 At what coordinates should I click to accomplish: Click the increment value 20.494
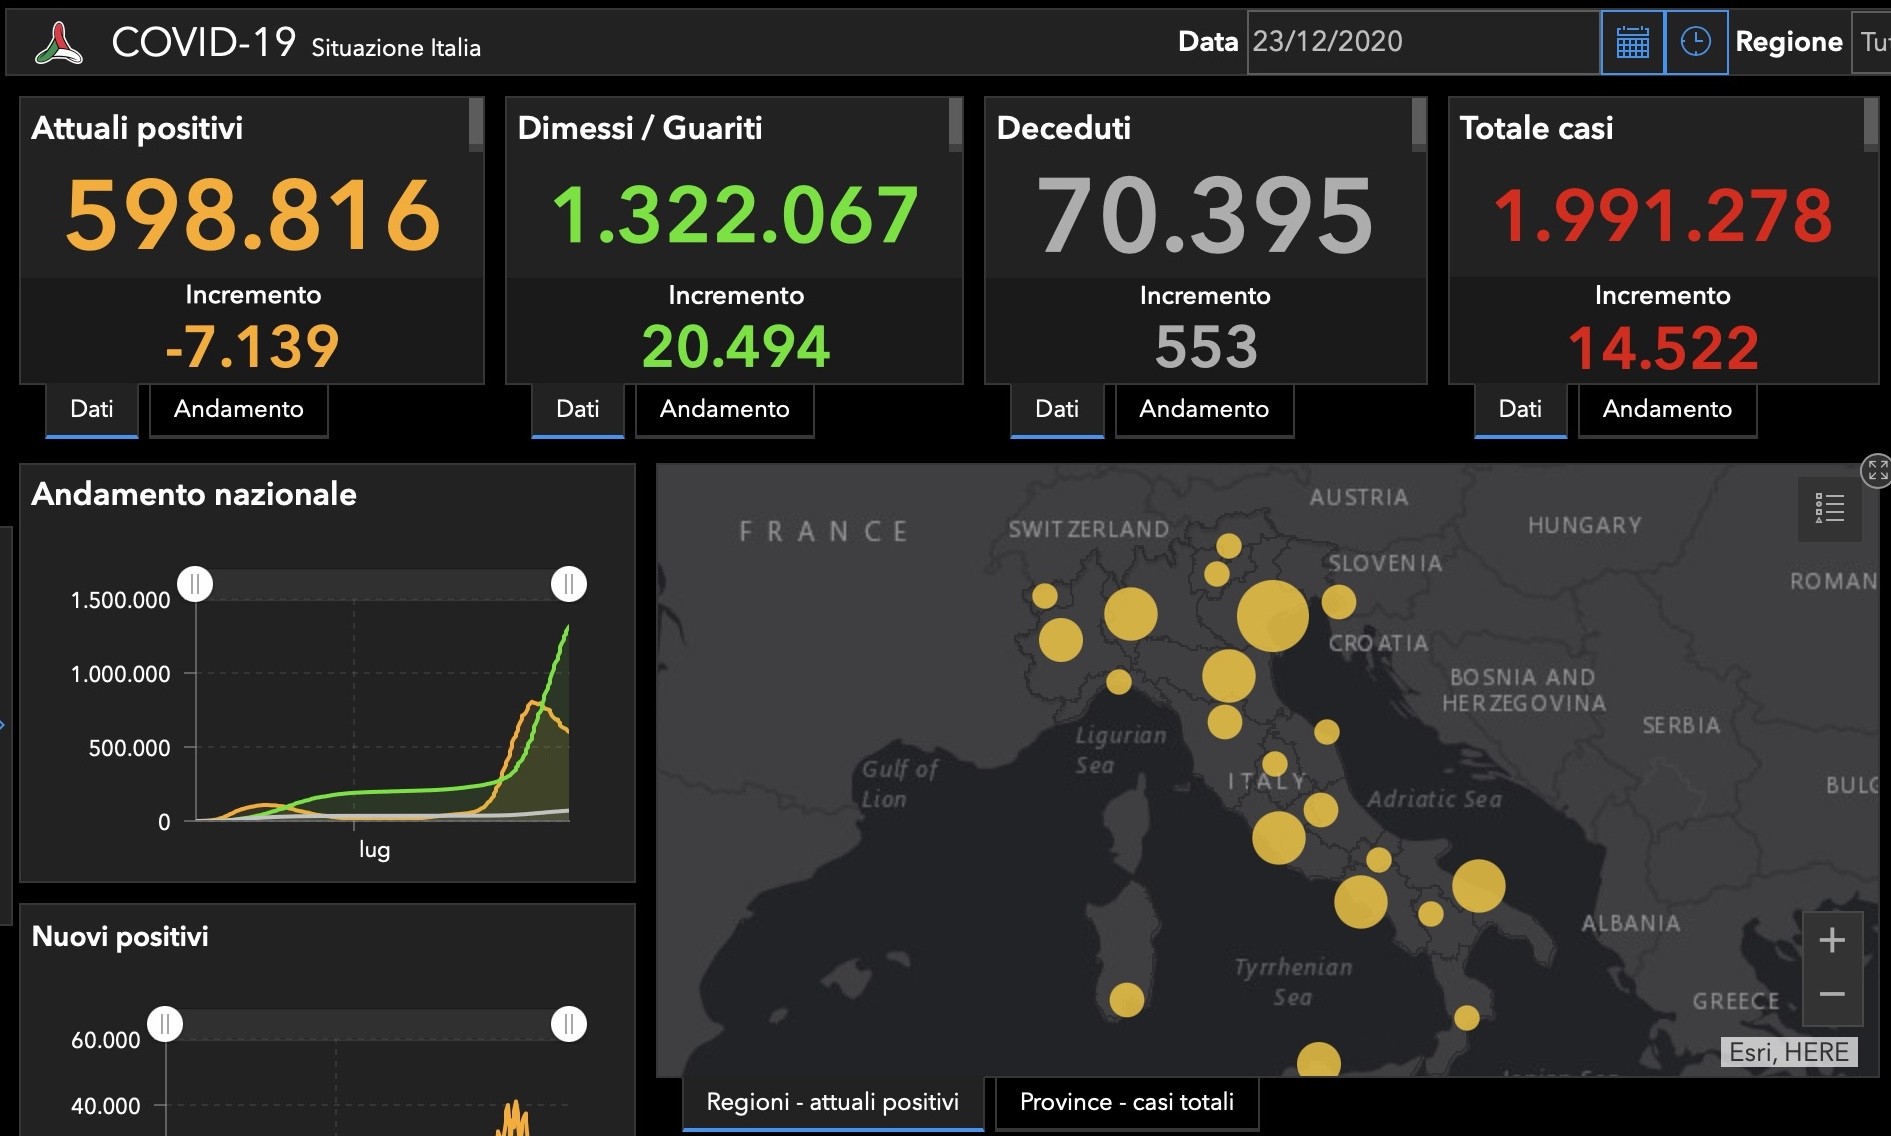[736, 347]
